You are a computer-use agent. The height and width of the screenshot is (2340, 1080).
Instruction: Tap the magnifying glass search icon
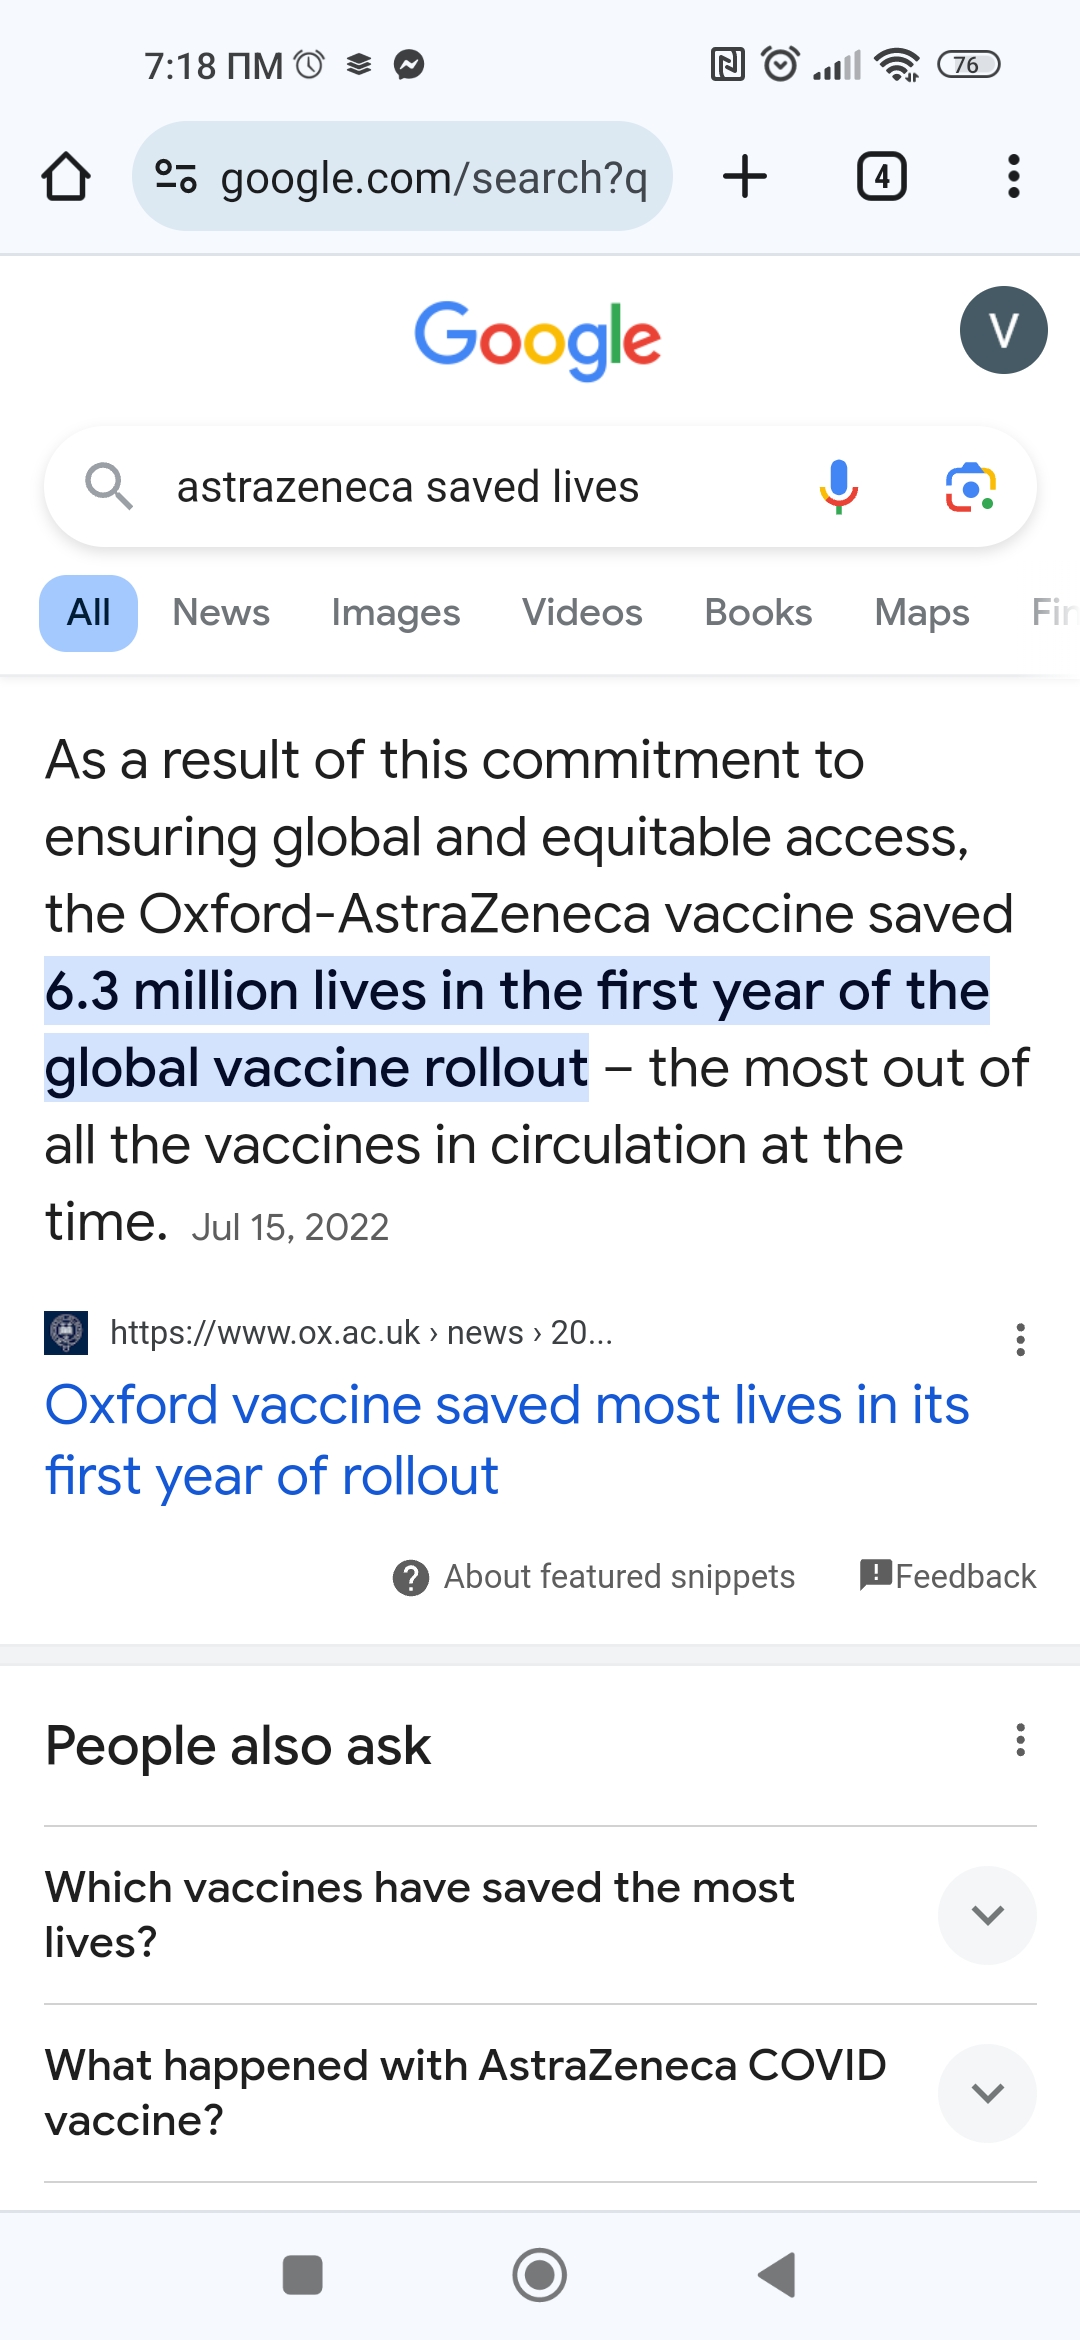pyautogui.click(x=109, y=487)
